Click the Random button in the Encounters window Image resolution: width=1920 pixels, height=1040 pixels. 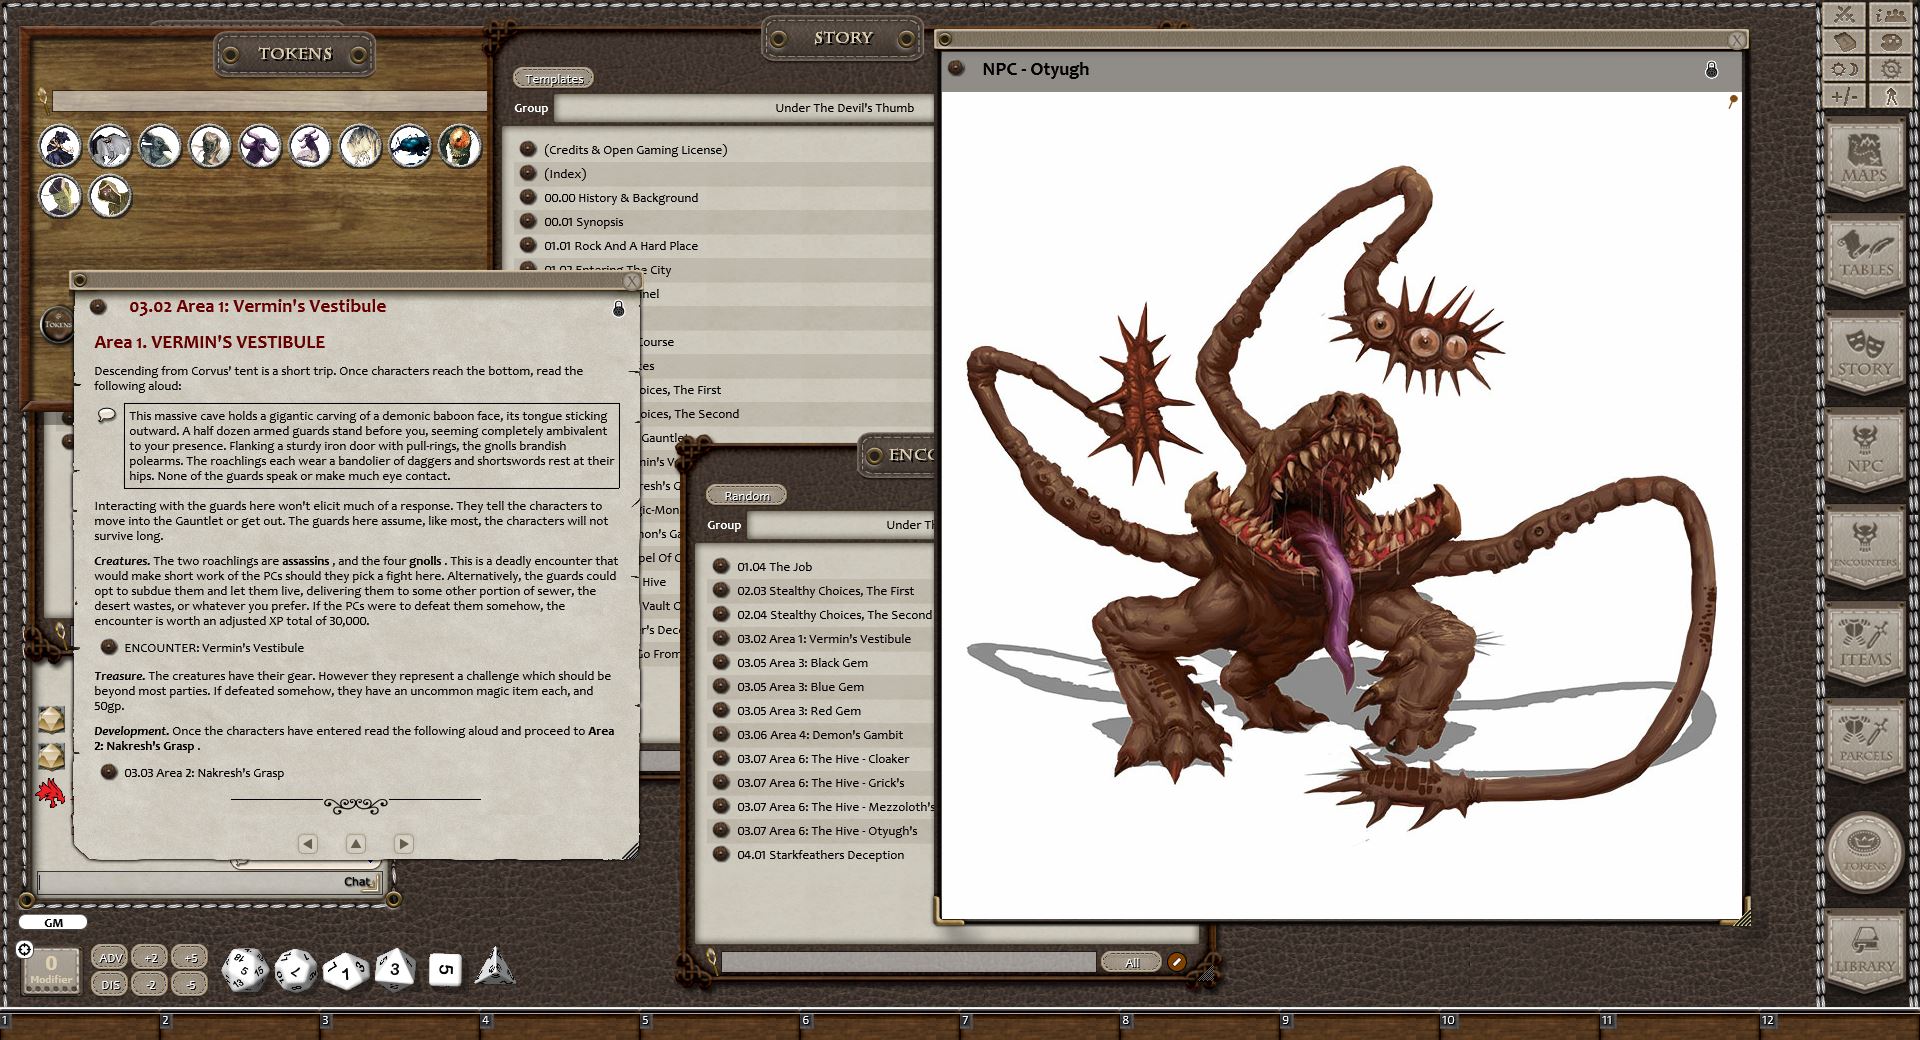pyautogui.click(x=745, y=495)
